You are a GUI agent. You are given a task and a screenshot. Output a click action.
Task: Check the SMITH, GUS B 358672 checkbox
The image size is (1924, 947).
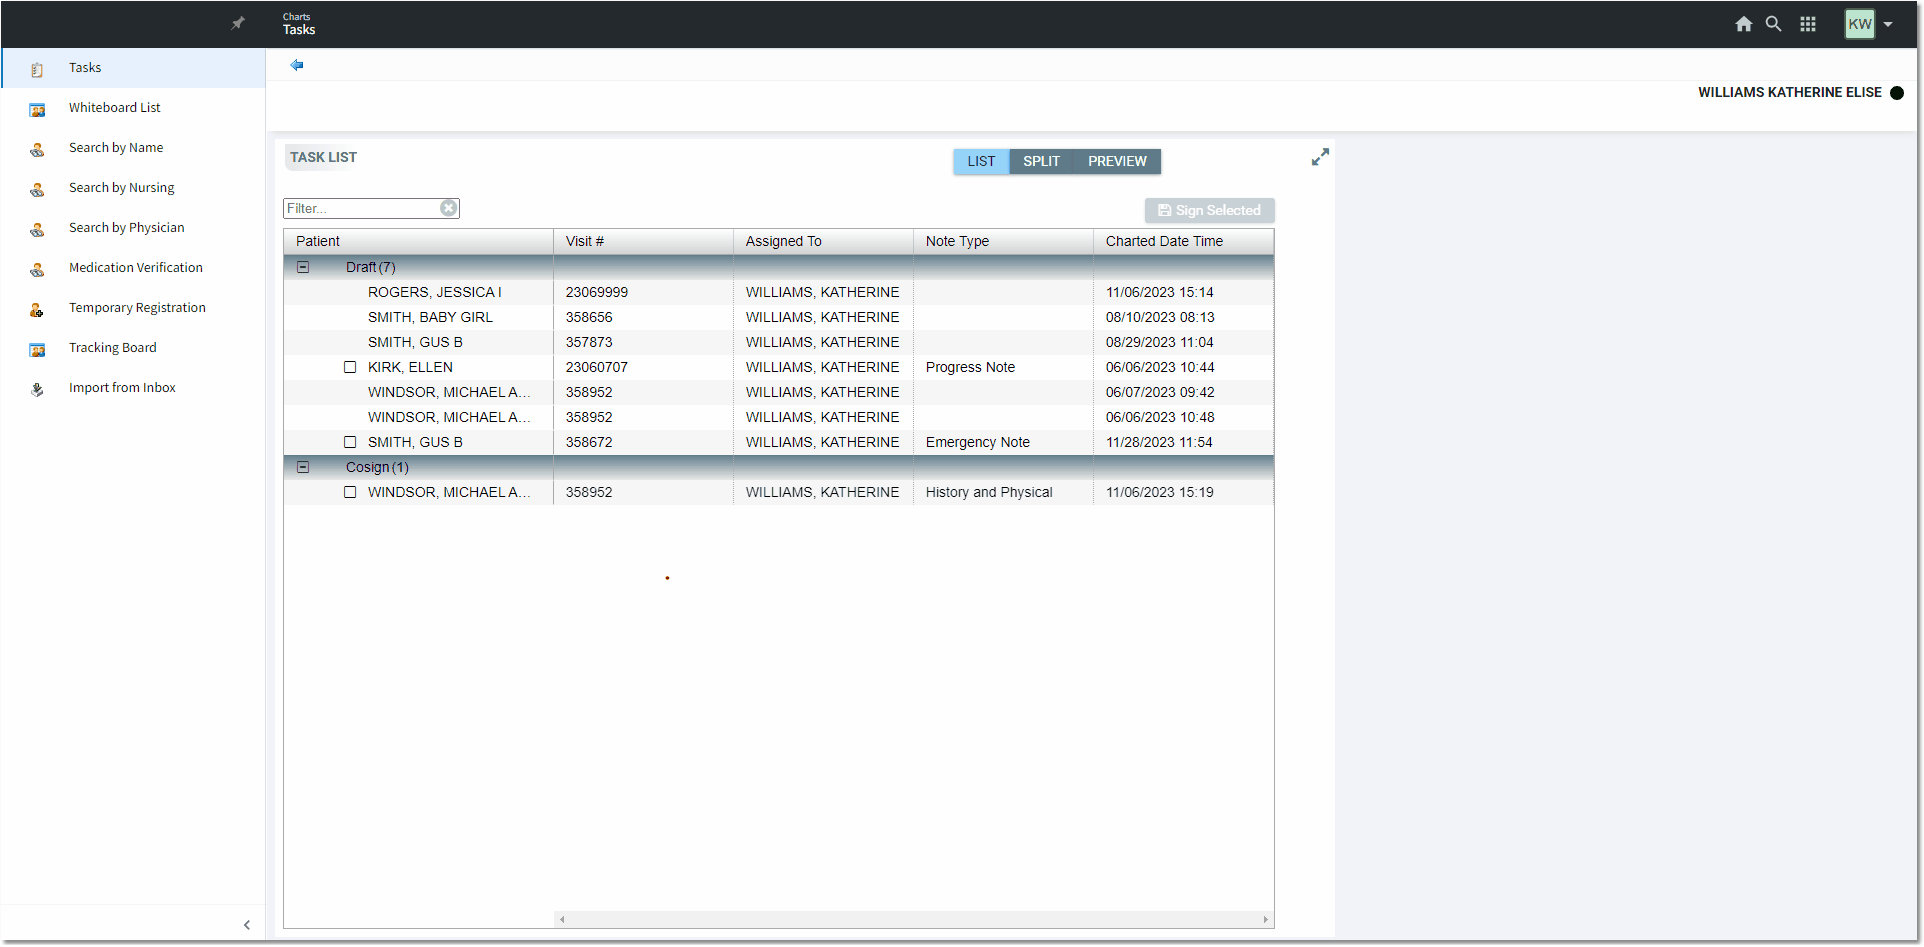pos(350,442)
